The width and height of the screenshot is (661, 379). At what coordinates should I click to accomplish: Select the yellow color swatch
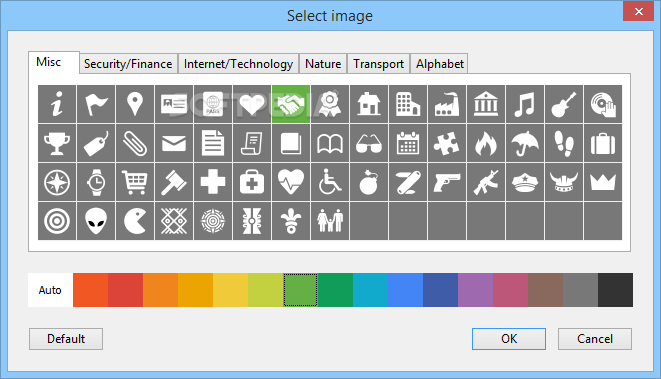click(x=230, y=290)
